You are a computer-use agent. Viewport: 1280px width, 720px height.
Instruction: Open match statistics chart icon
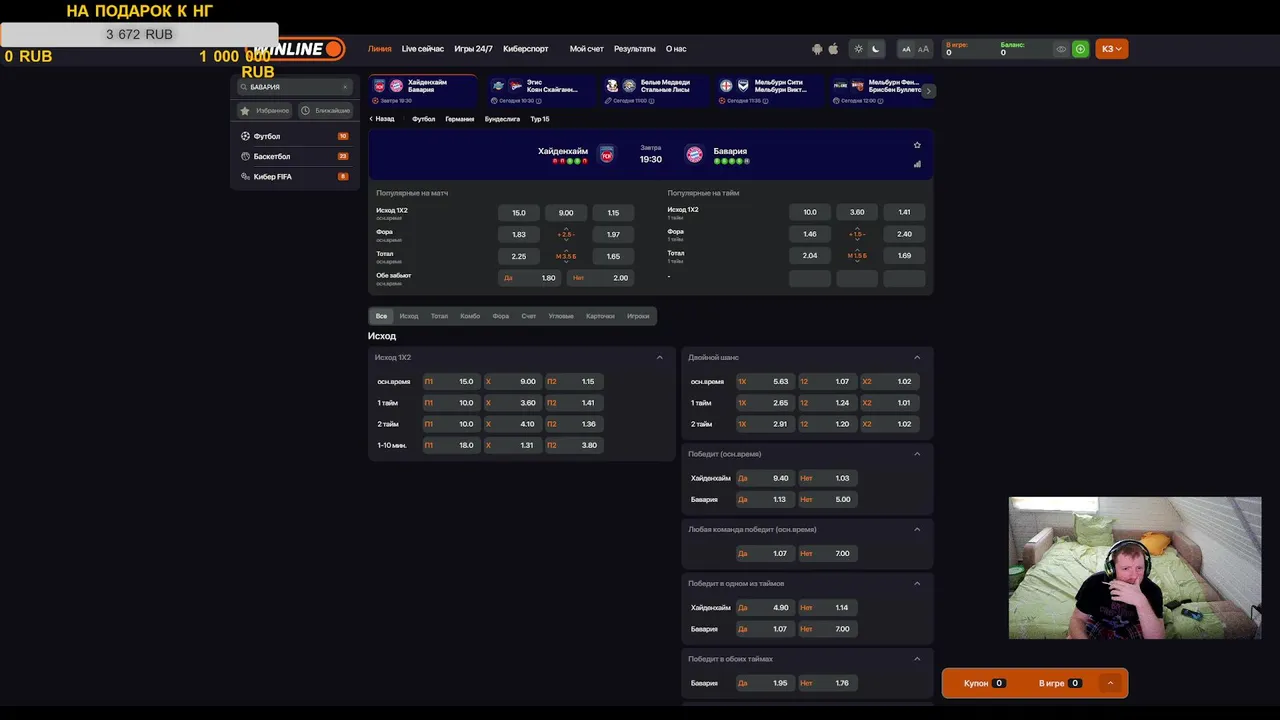click(x=917, y=164)
